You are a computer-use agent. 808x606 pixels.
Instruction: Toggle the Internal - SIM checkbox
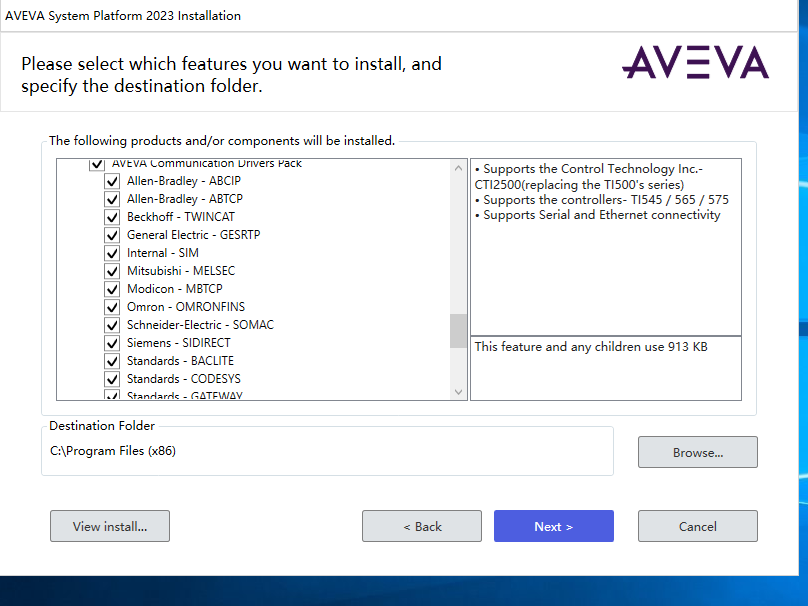click(x=112, y=253)
